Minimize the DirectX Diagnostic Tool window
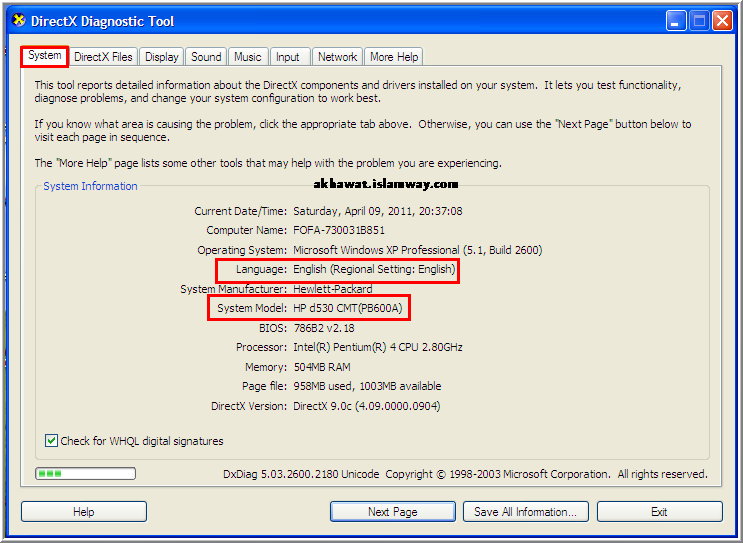This screenshot has width=743, height=543. (675, 20)
